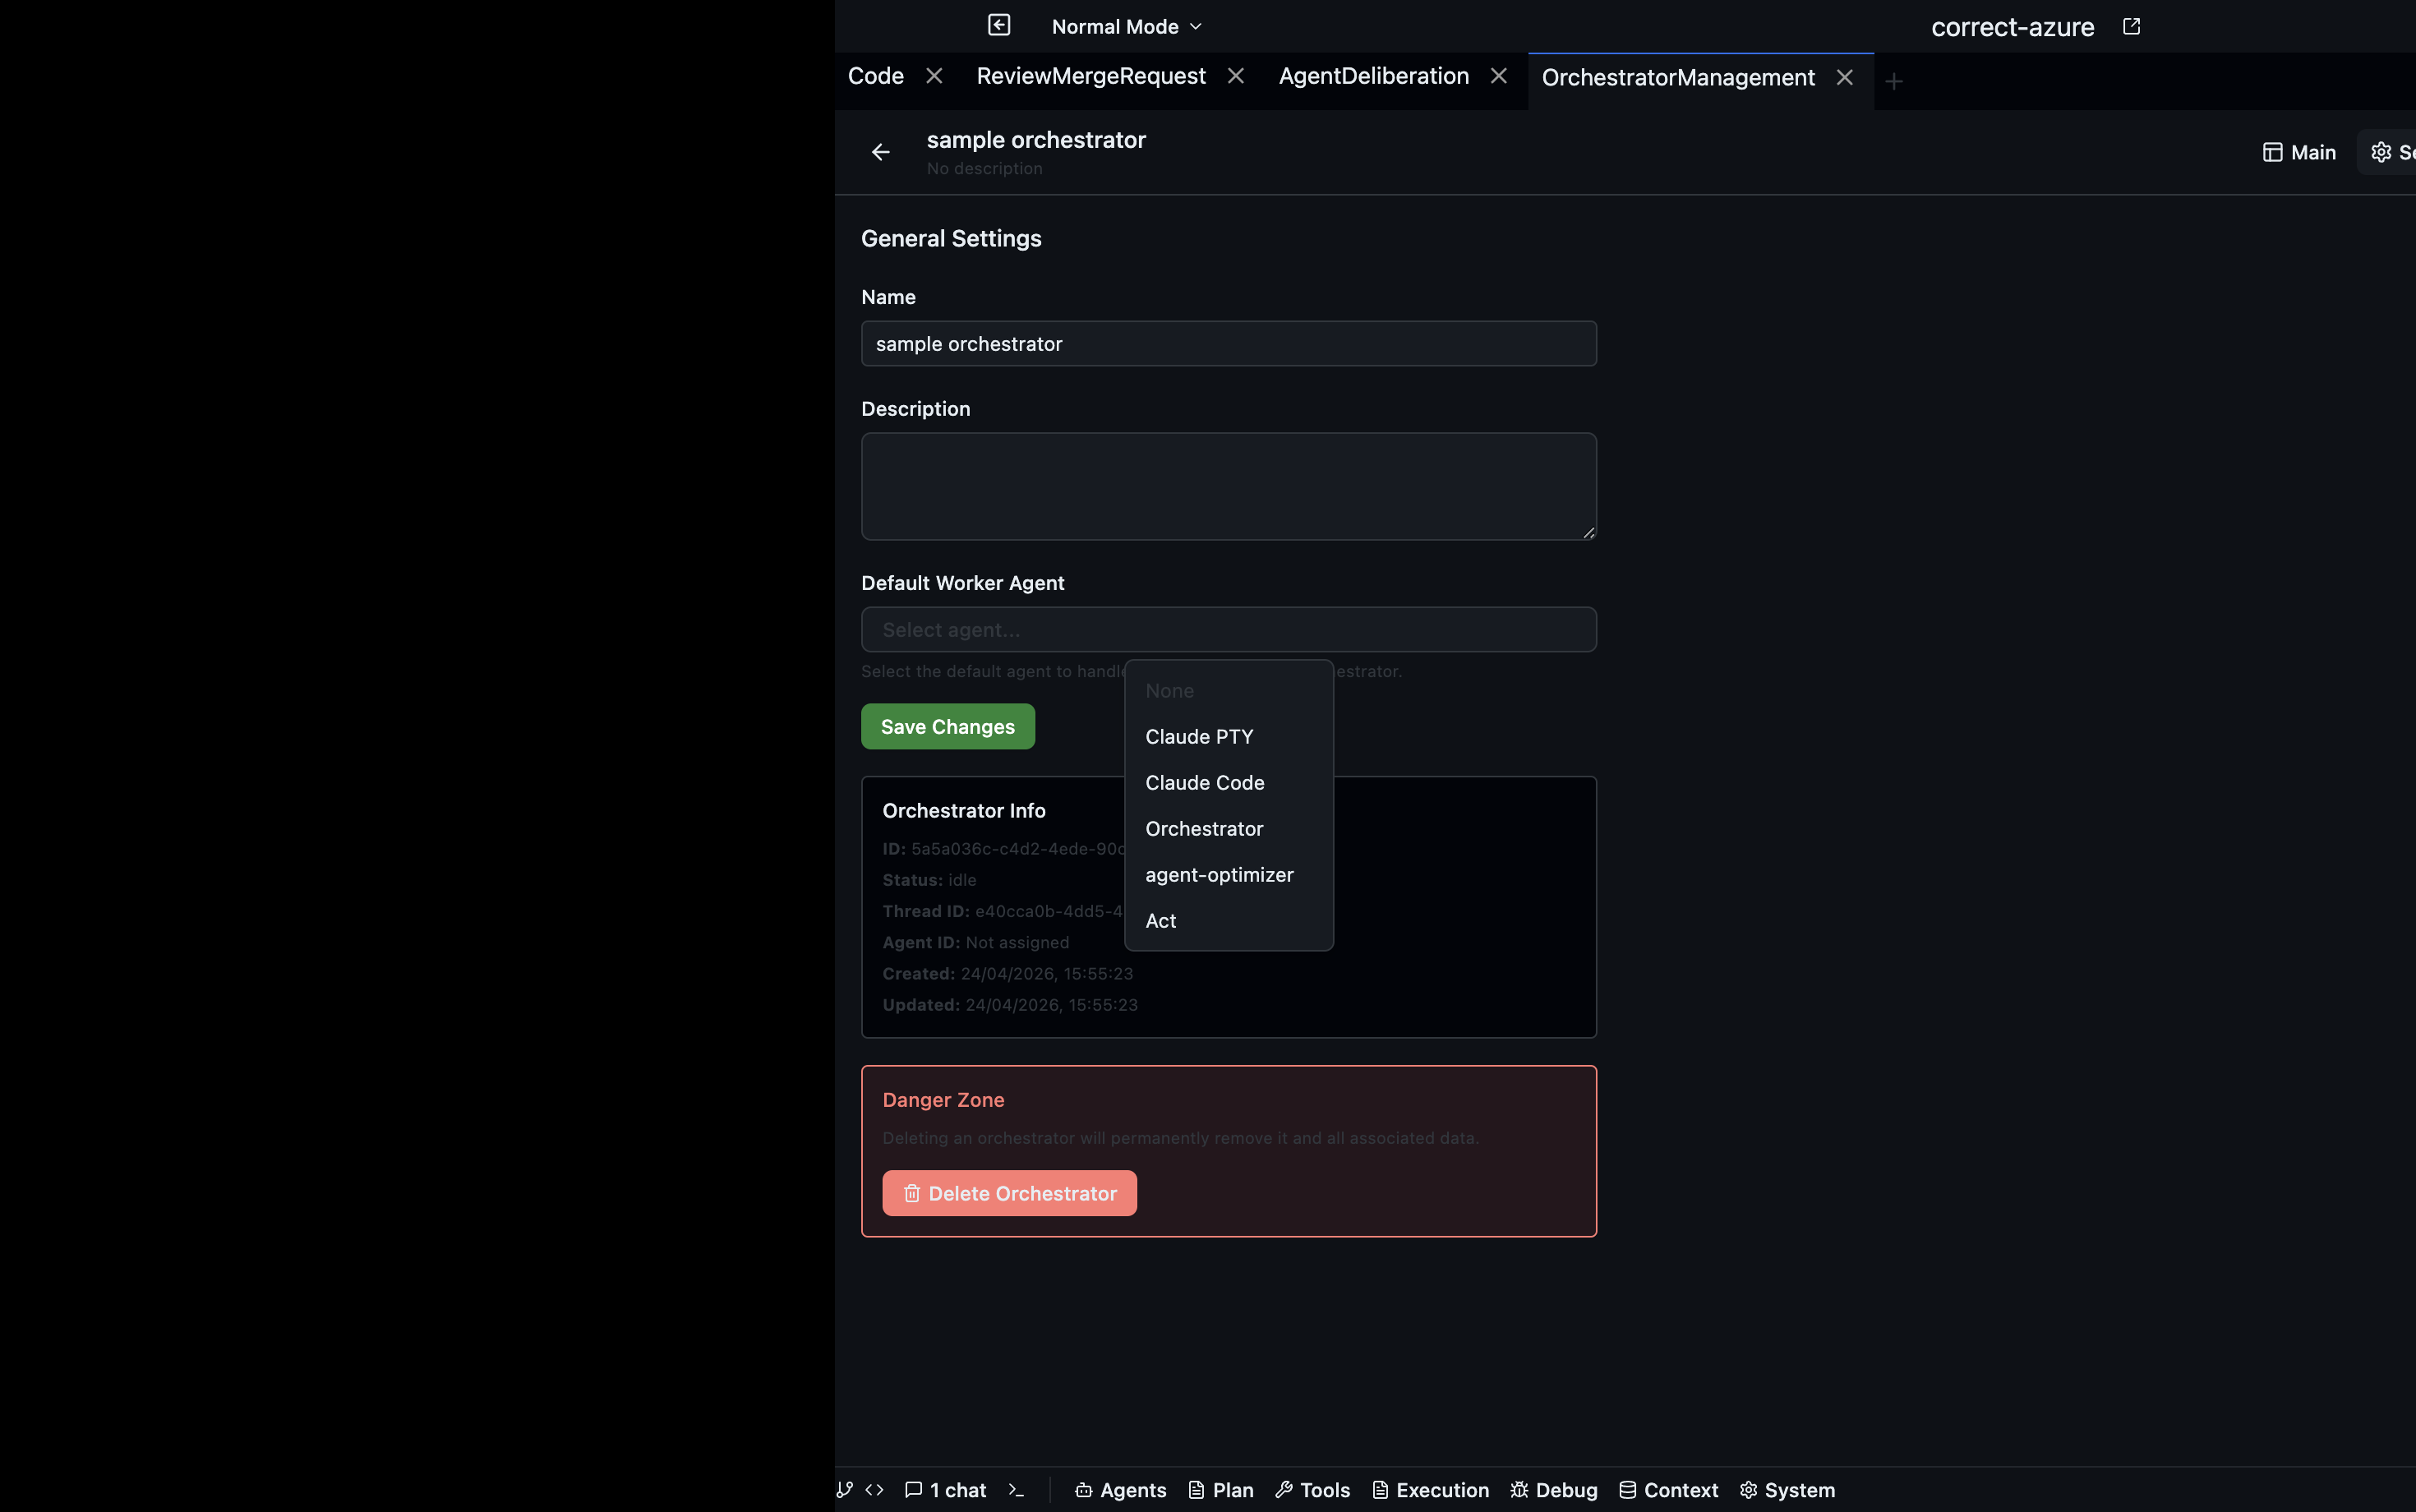
Task: Open the System panel
Action: click(x=1786, y=1489)
